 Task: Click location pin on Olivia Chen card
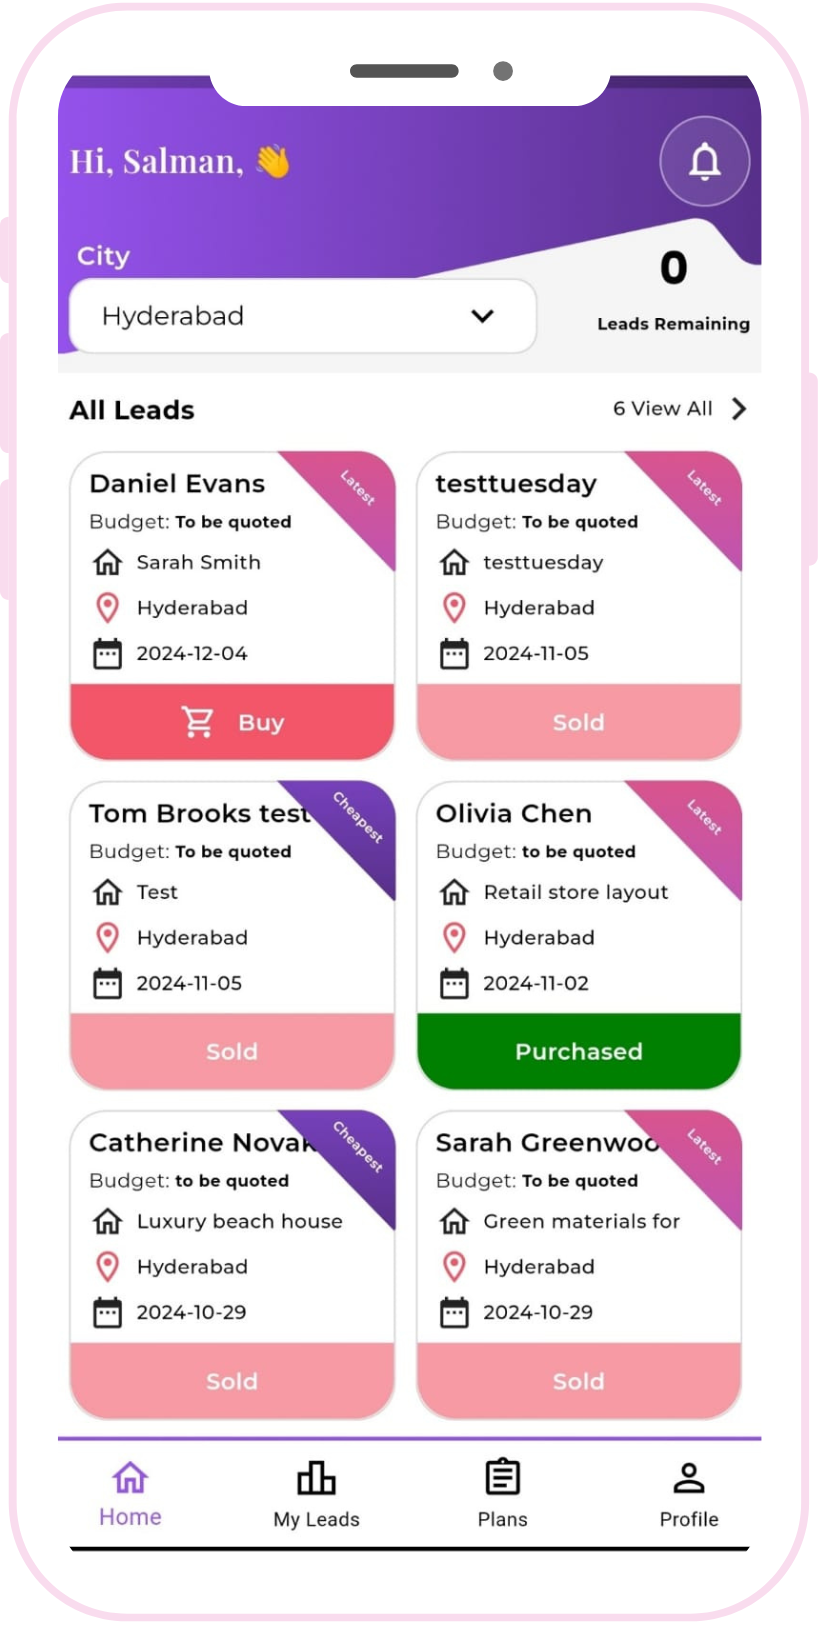(454, 937)
